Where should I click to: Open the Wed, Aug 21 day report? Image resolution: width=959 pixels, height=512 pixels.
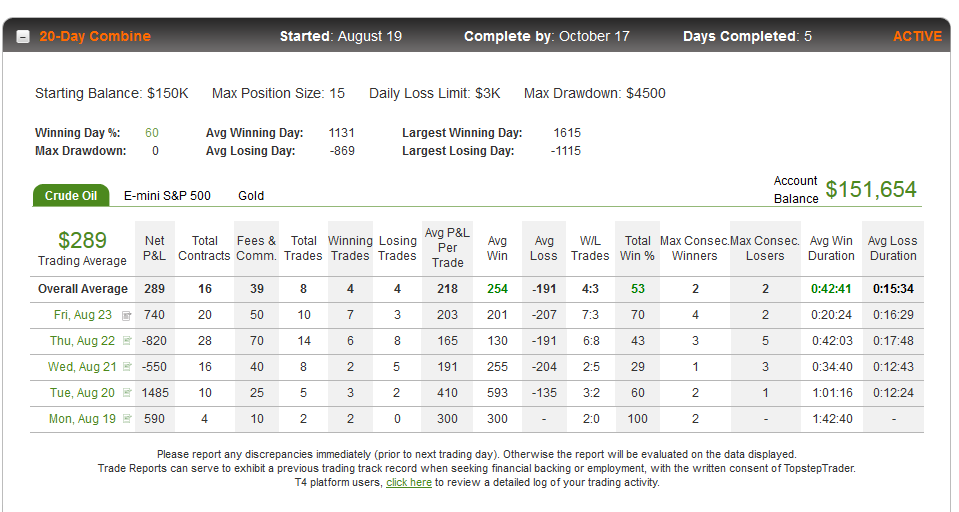pos(82,367)
